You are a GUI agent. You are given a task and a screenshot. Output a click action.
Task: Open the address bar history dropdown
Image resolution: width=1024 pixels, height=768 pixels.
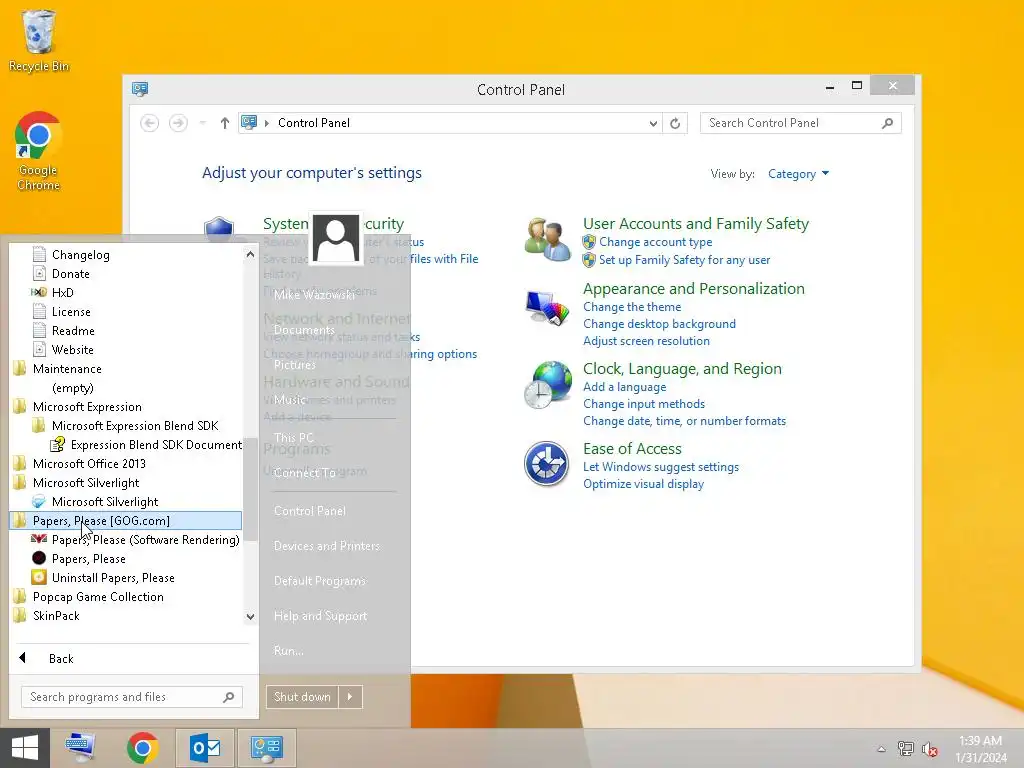(x=653, y=123)
